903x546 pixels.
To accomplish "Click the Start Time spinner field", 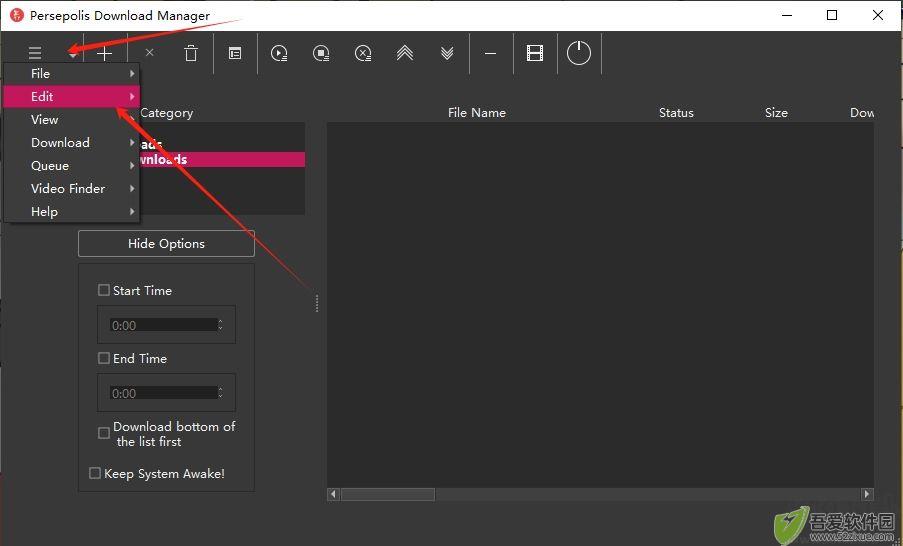I will (x=166, y=325).
